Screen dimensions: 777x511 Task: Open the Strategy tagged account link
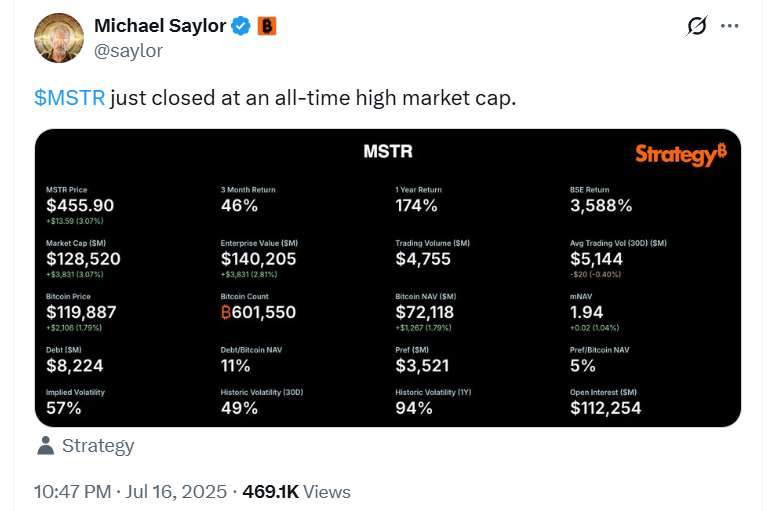98,446
